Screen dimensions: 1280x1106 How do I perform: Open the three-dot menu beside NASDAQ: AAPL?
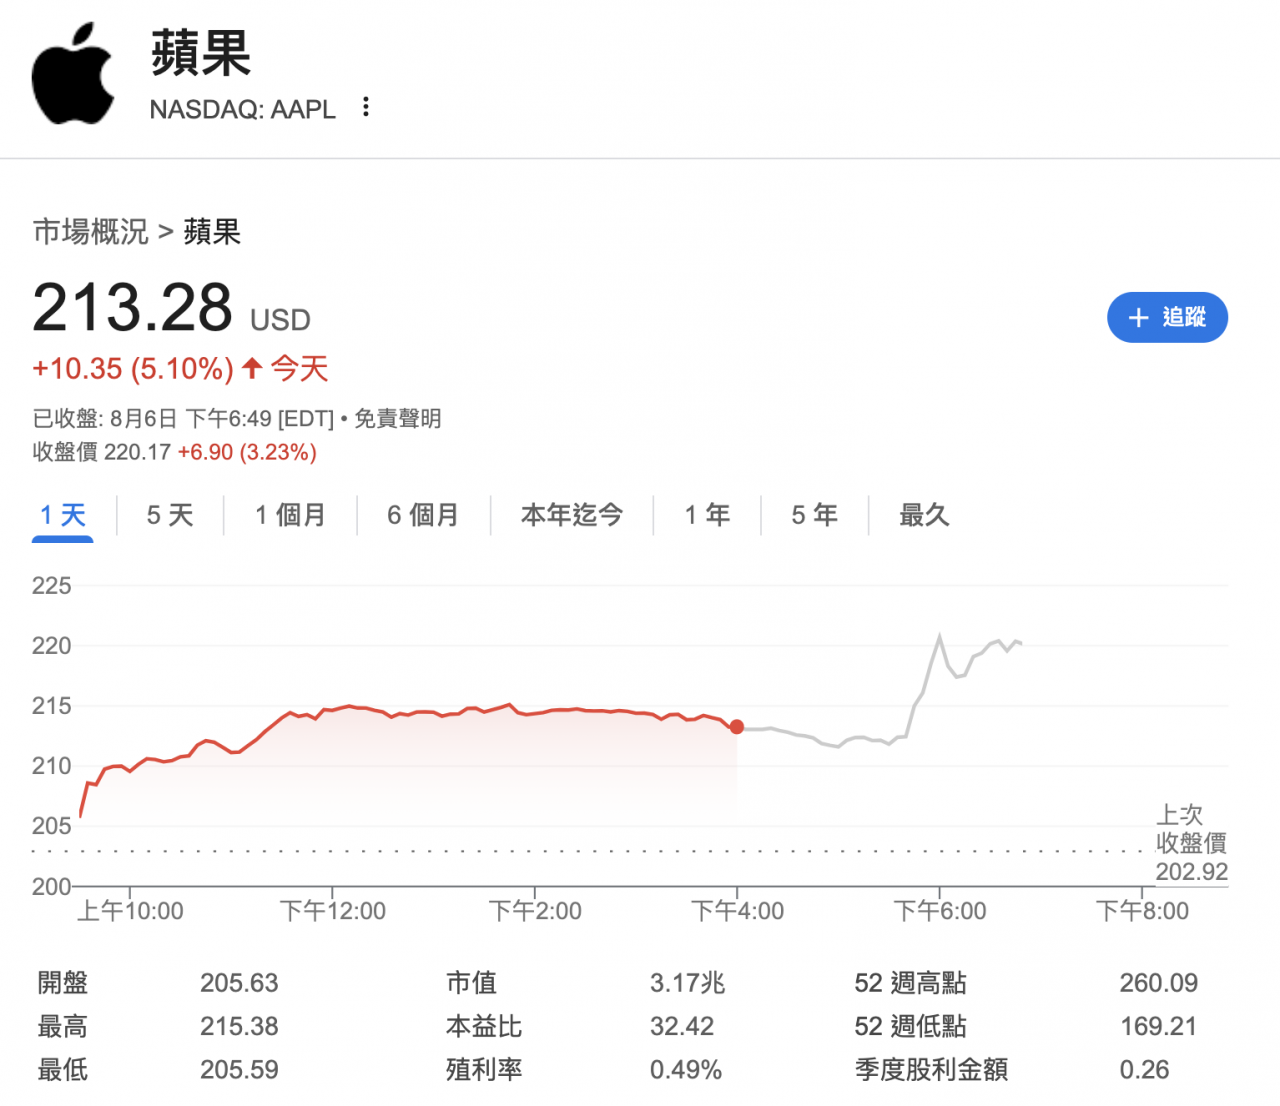pyautogui.click(x=366, y=107)
